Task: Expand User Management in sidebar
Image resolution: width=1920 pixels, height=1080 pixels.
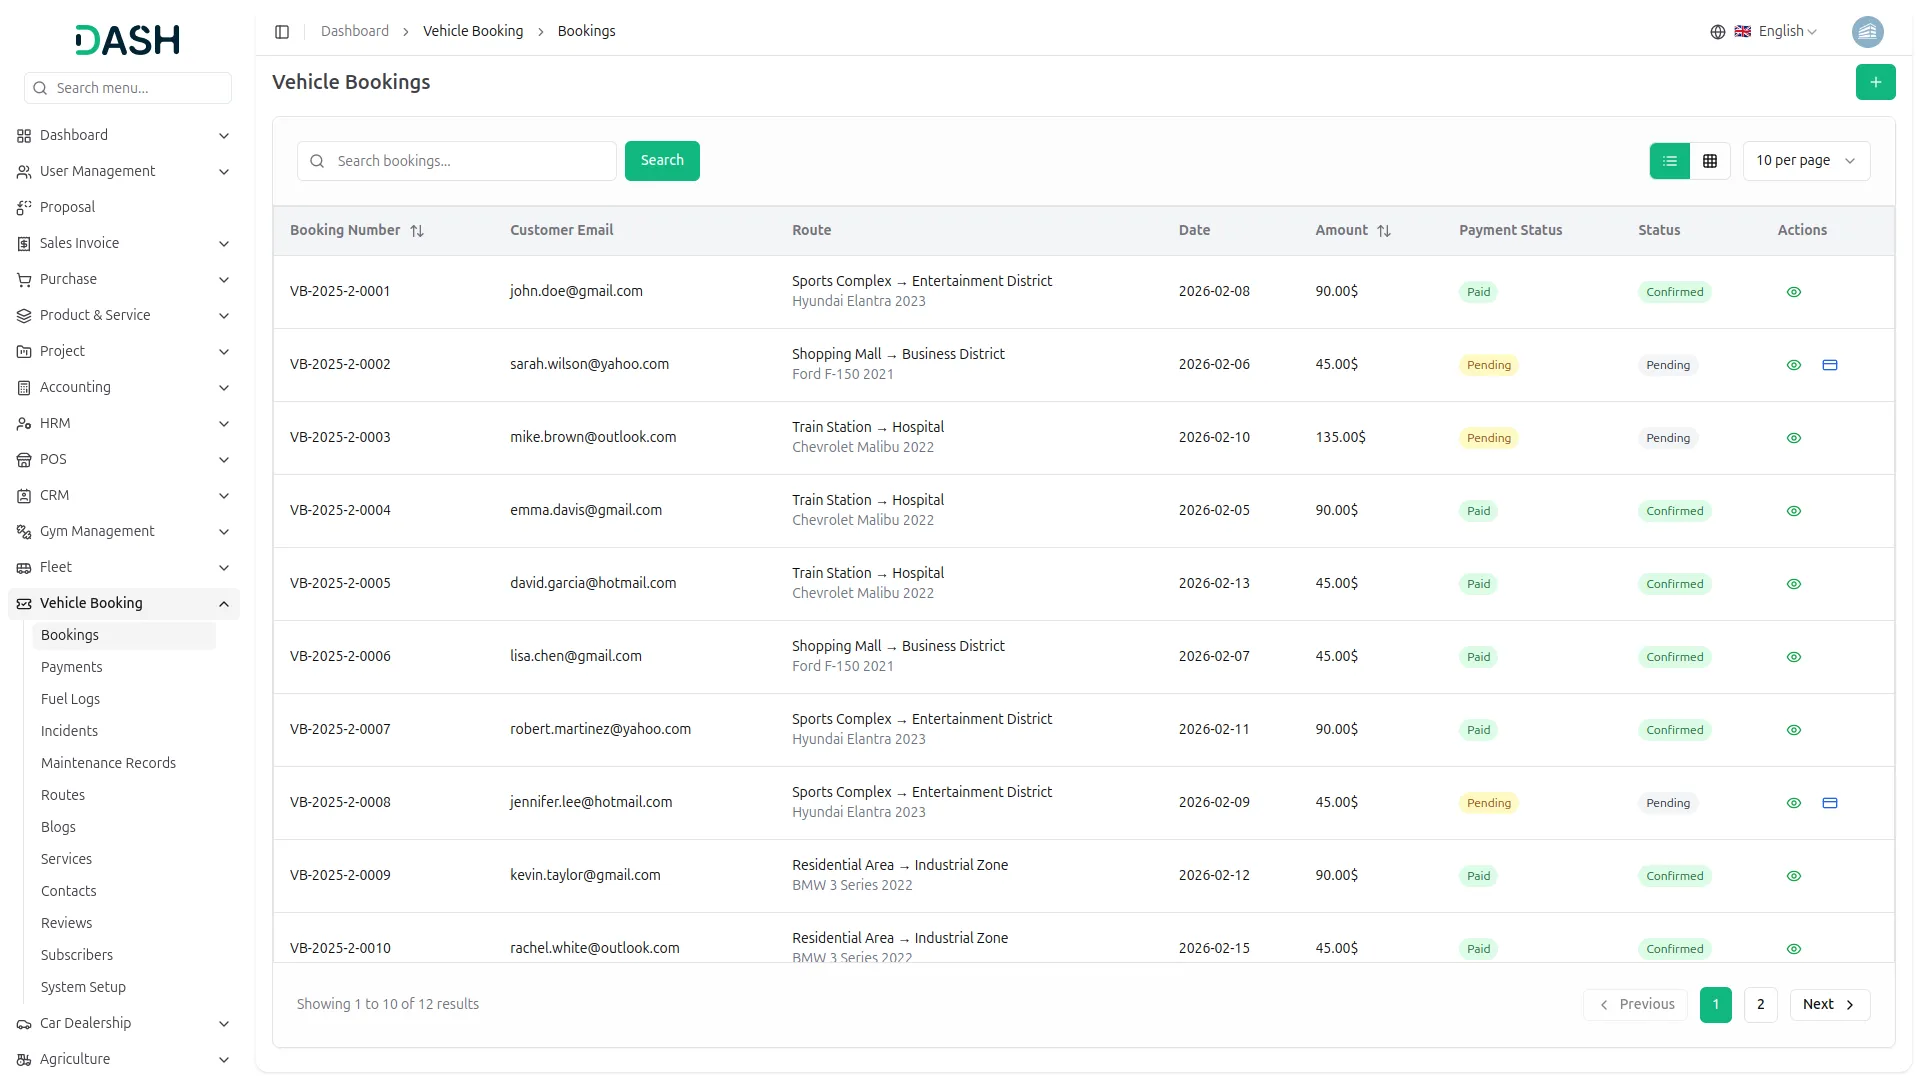Action: tap(123, 171)
